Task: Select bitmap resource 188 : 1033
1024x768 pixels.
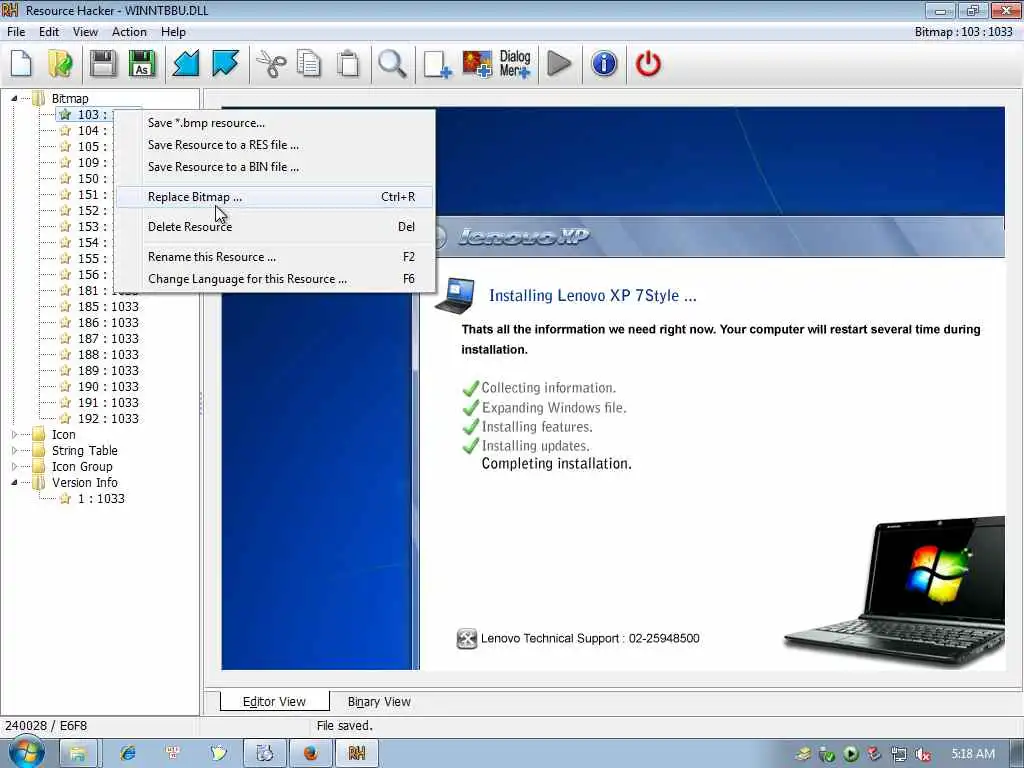Action: tap(108, 355)
